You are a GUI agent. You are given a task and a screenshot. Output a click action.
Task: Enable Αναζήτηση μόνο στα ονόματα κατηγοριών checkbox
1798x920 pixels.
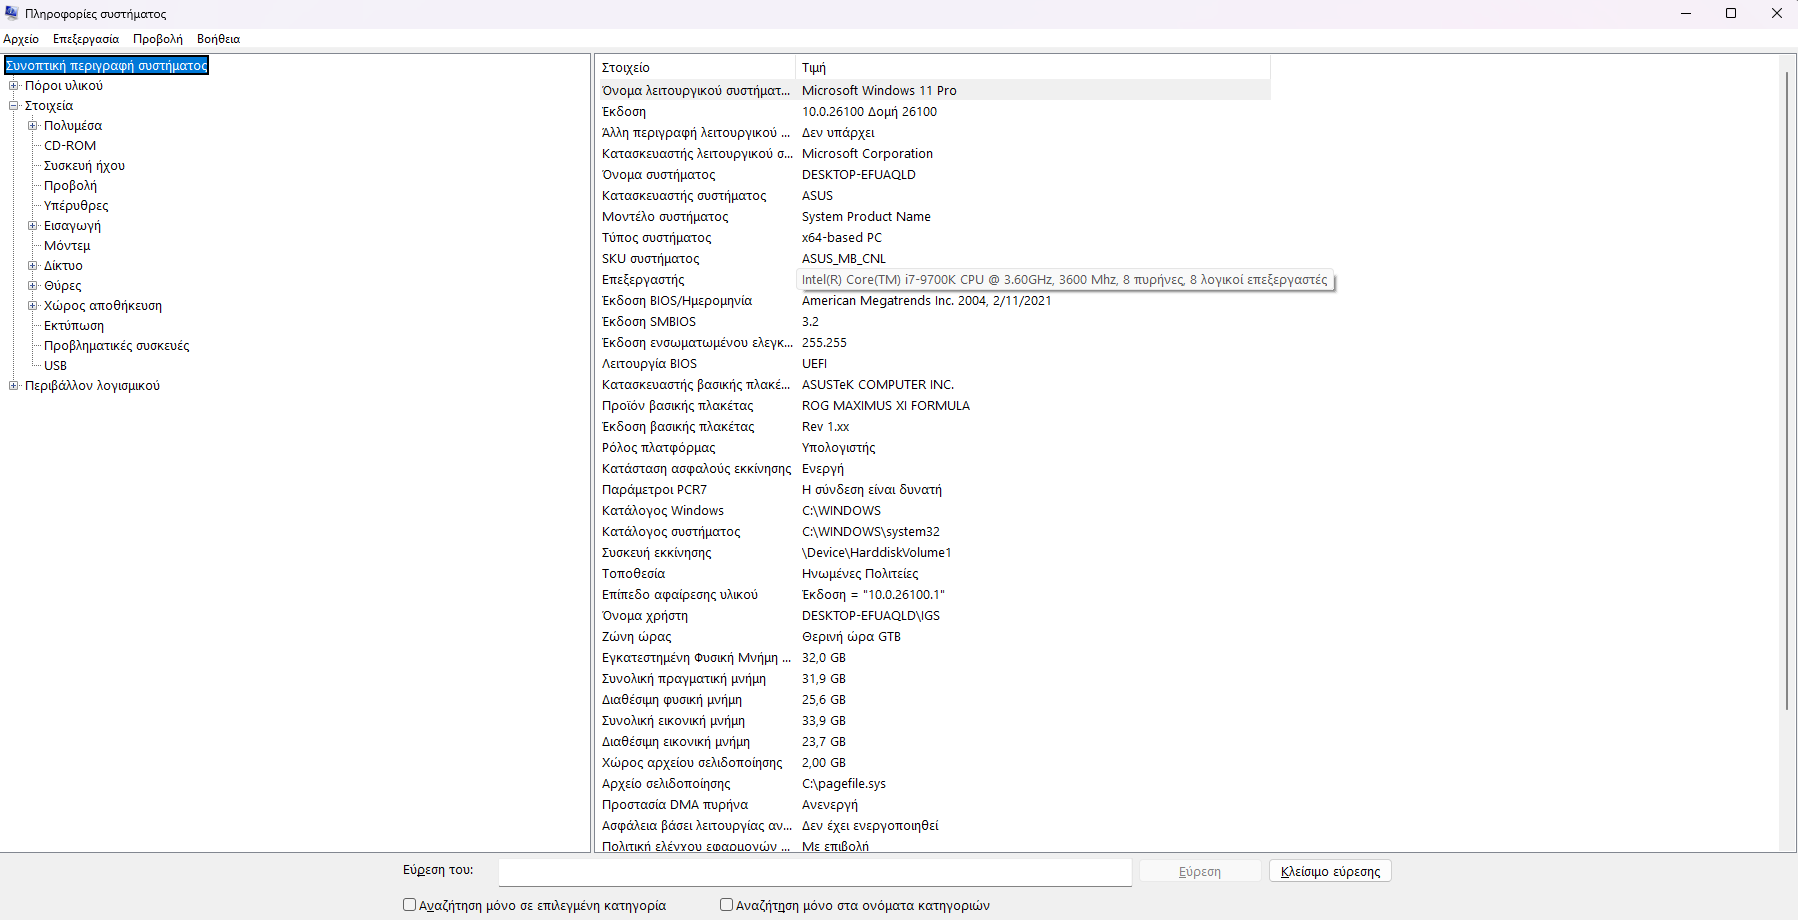coord(726,905)
